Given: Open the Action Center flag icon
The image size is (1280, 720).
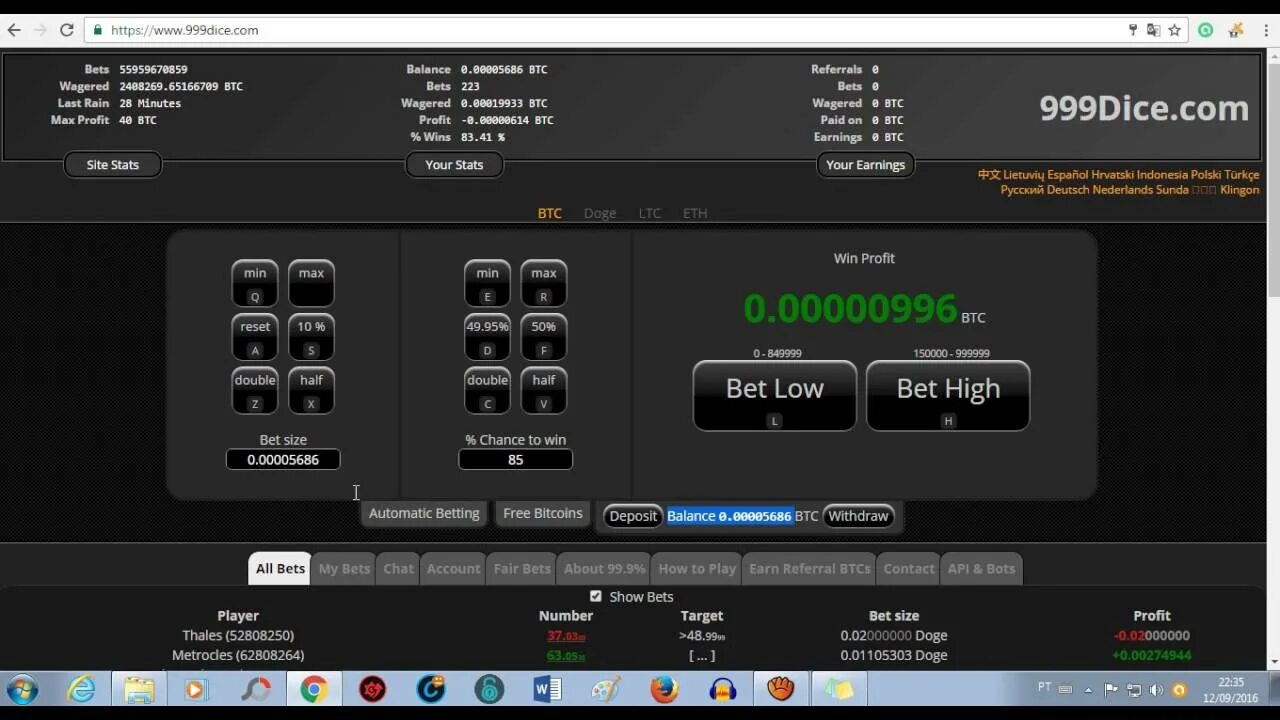Looking at the screenshot, I should (x=1111, y=690).
